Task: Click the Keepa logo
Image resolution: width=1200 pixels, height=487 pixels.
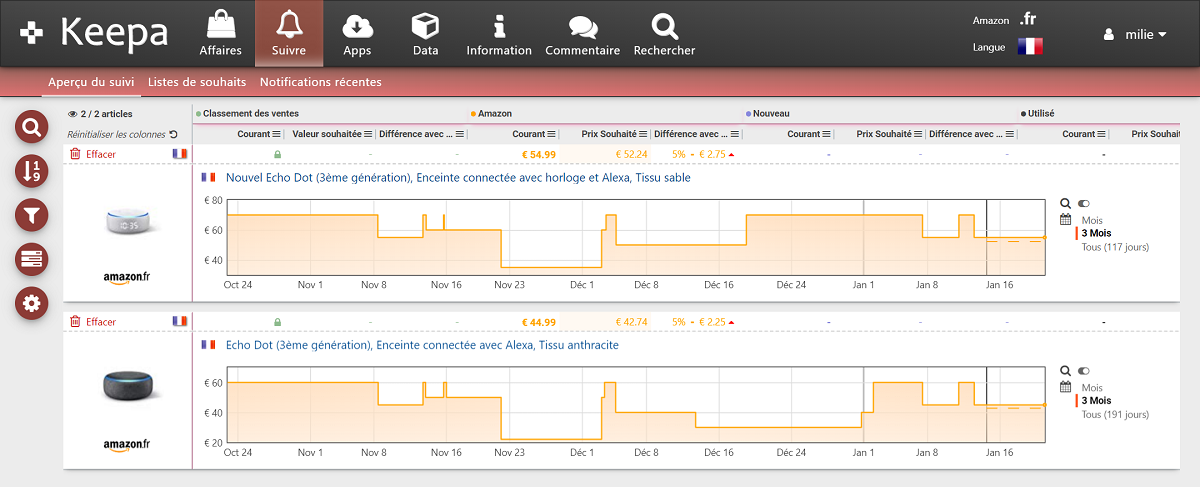Action: [95, 33]
